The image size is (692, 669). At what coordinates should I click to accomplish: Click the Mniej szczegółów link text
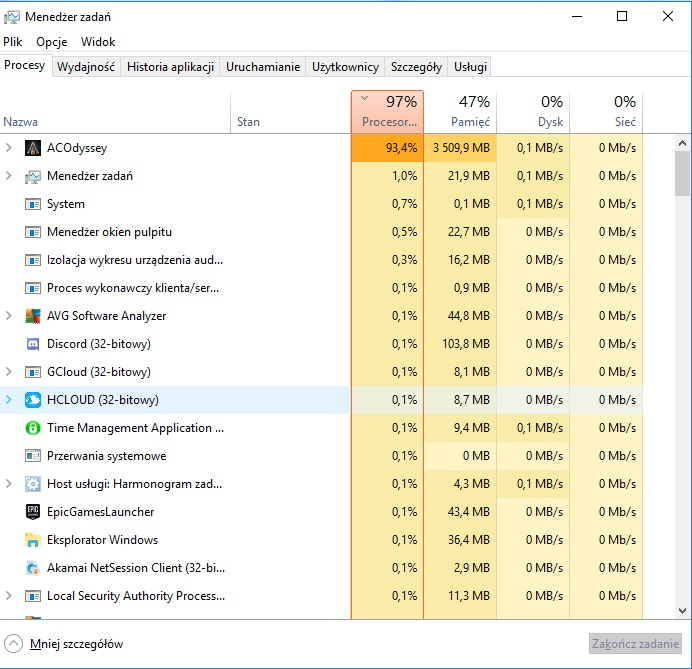click(76, 644)
